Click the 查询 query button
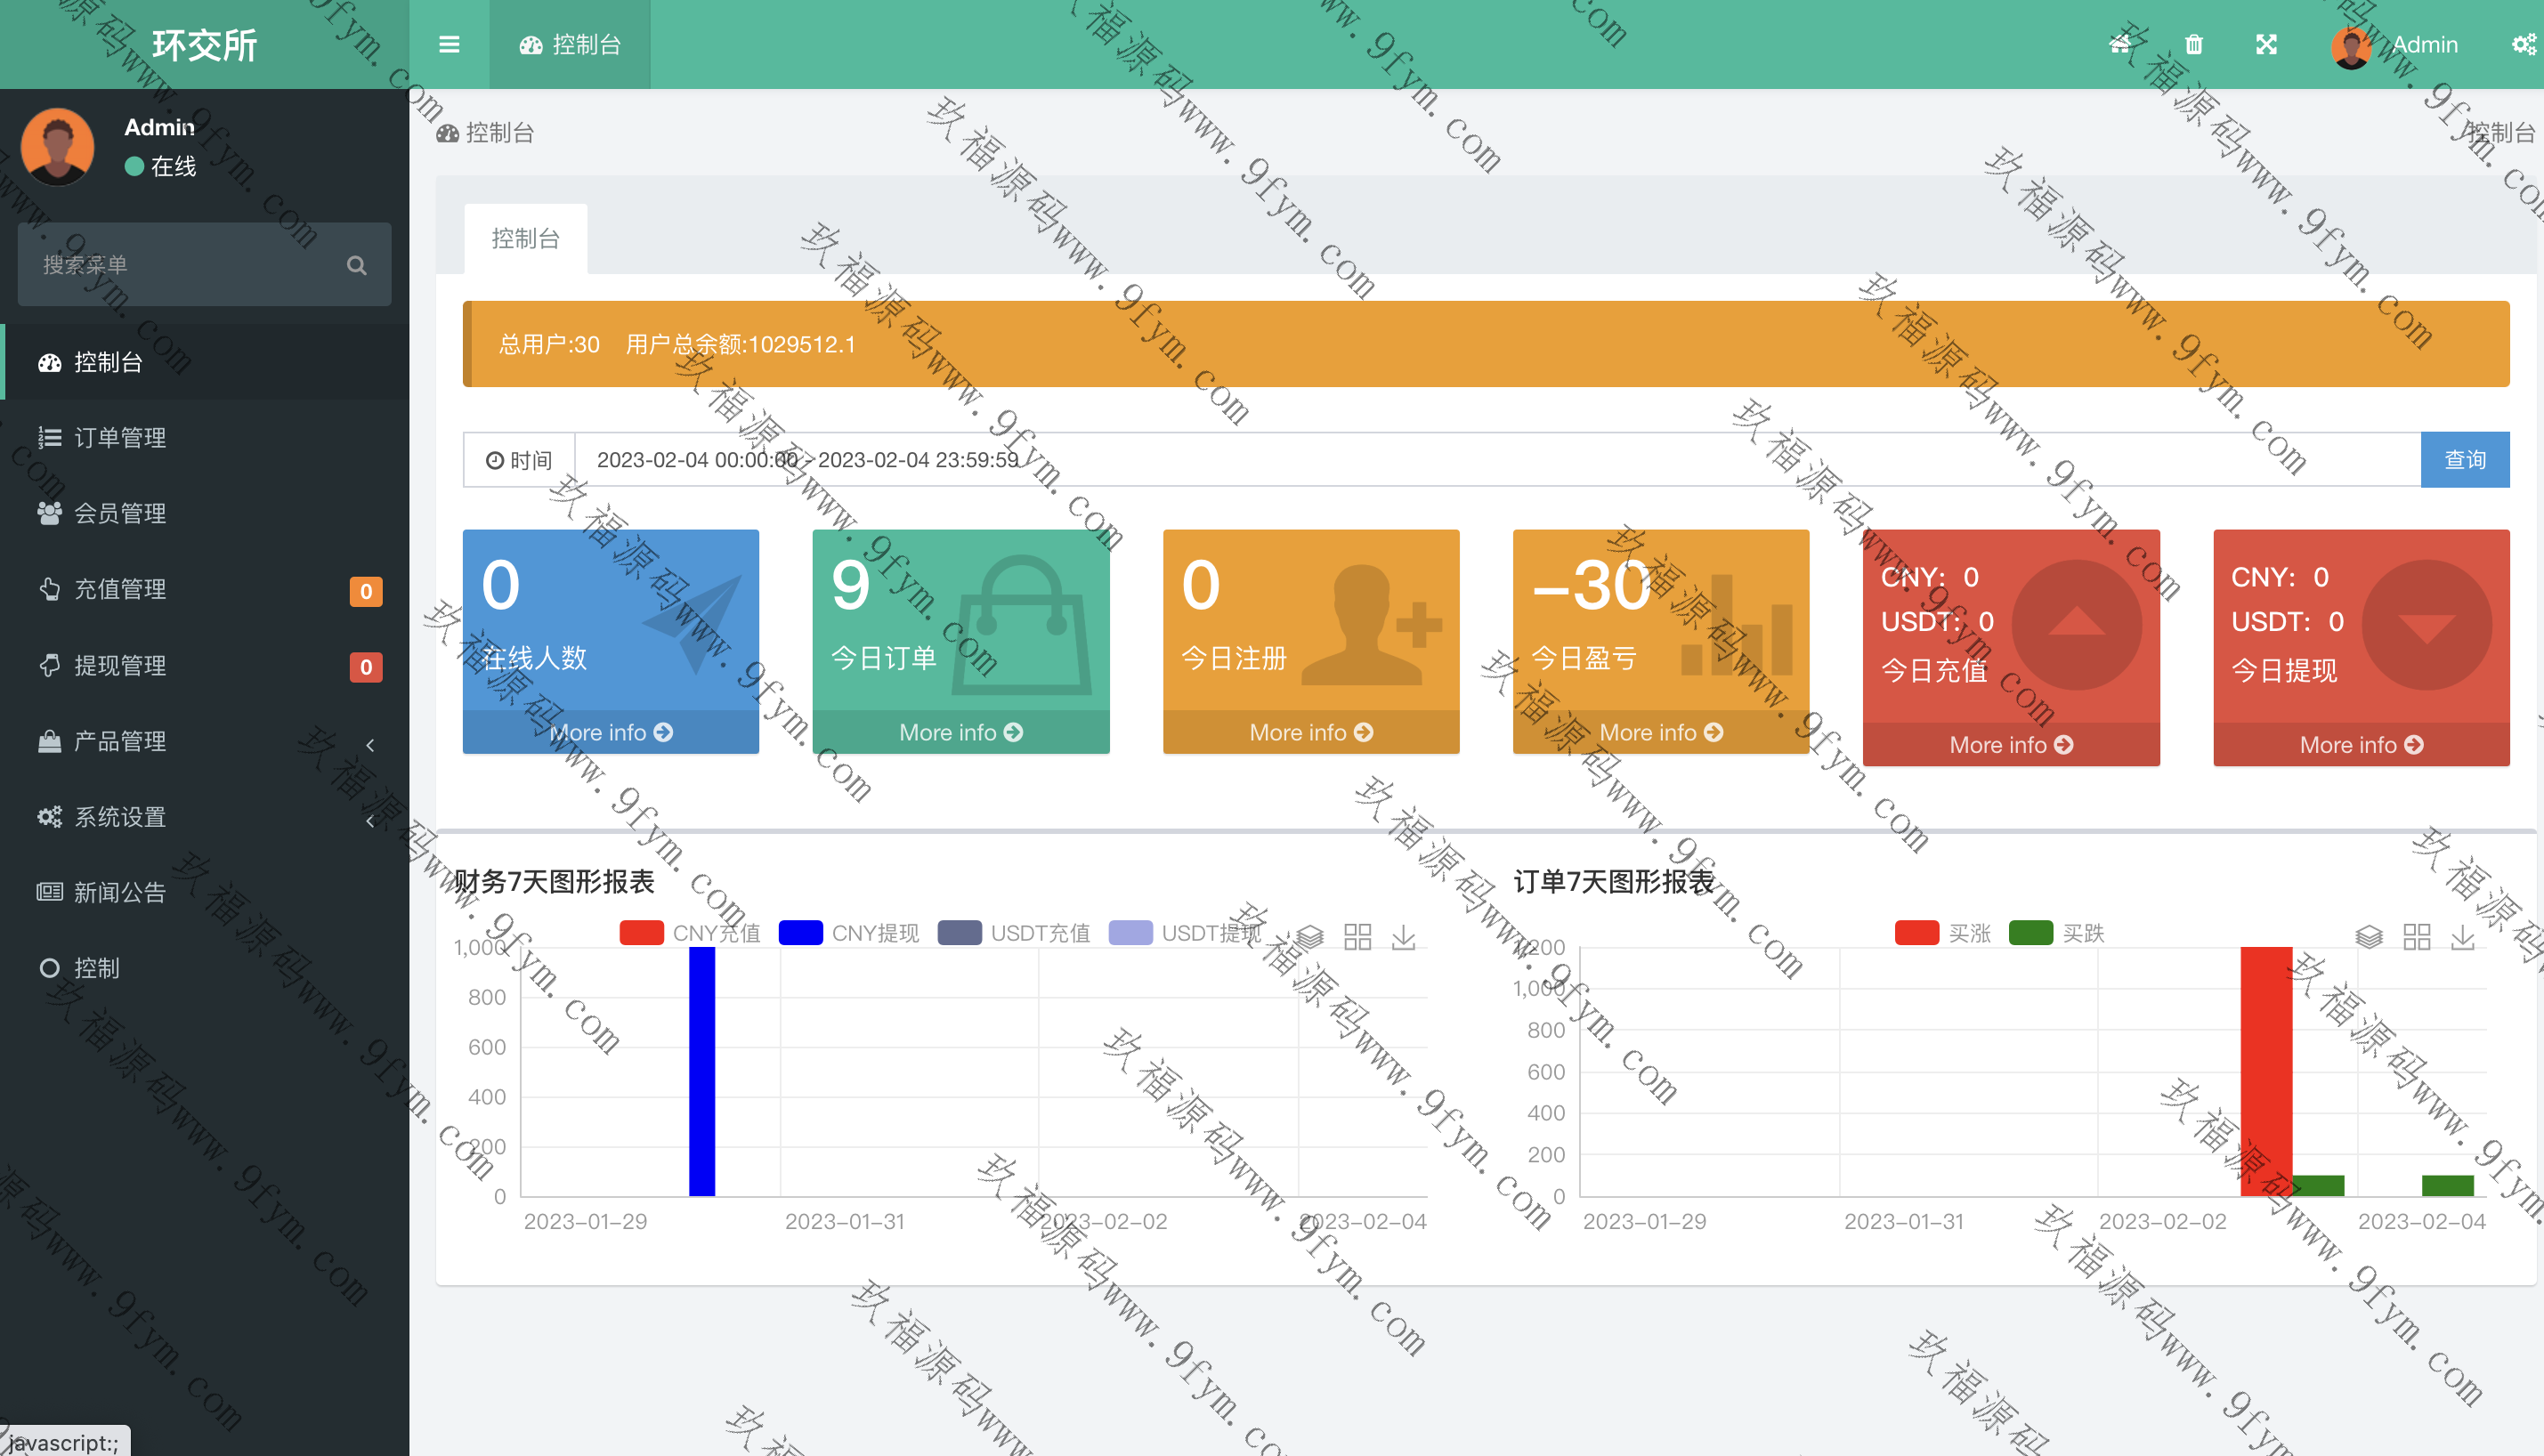 pos(2464,460)
